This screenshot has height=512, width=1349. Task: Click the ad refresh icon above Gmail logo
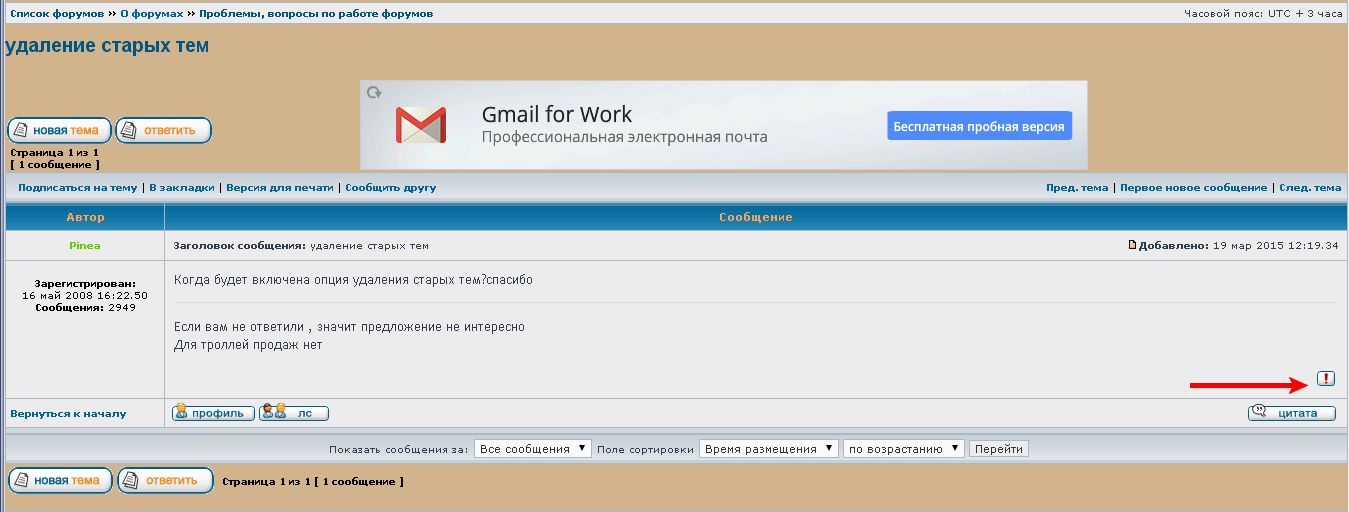374,92
